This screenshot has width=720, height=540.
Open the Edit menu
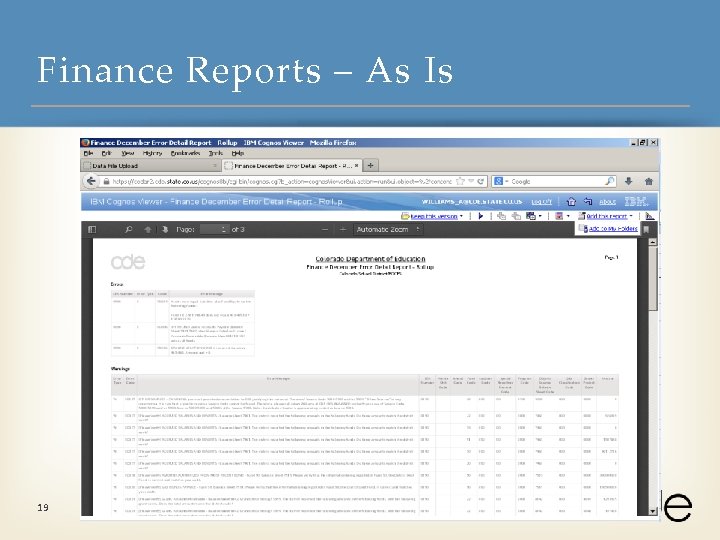pyautogui.click(x=107, y=153)
